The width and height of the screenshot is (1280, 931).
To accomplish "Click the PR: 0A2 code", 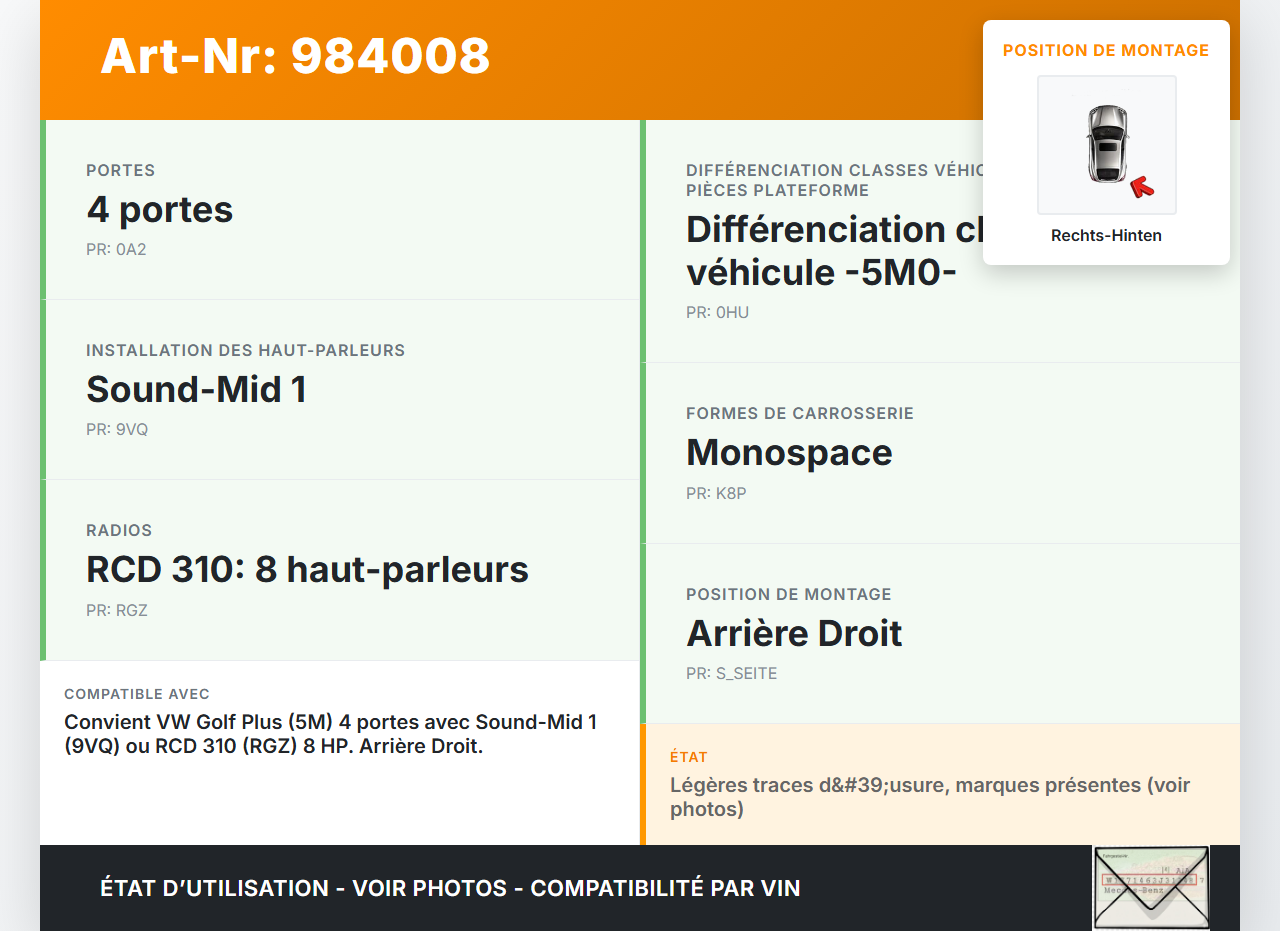I will (x=116, y=249).
